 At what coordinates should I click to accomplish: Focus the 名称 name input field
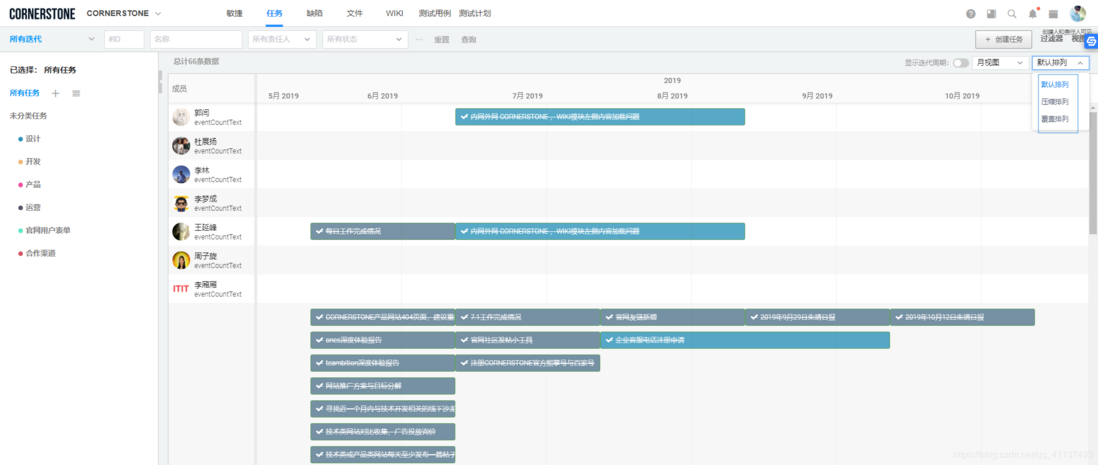(x=196, y=39)
